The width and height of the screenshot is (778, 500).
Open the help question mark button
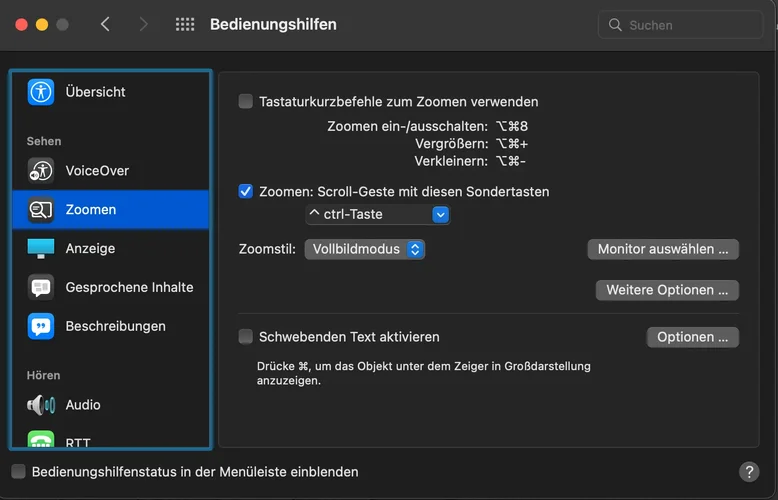pos(749,472)
